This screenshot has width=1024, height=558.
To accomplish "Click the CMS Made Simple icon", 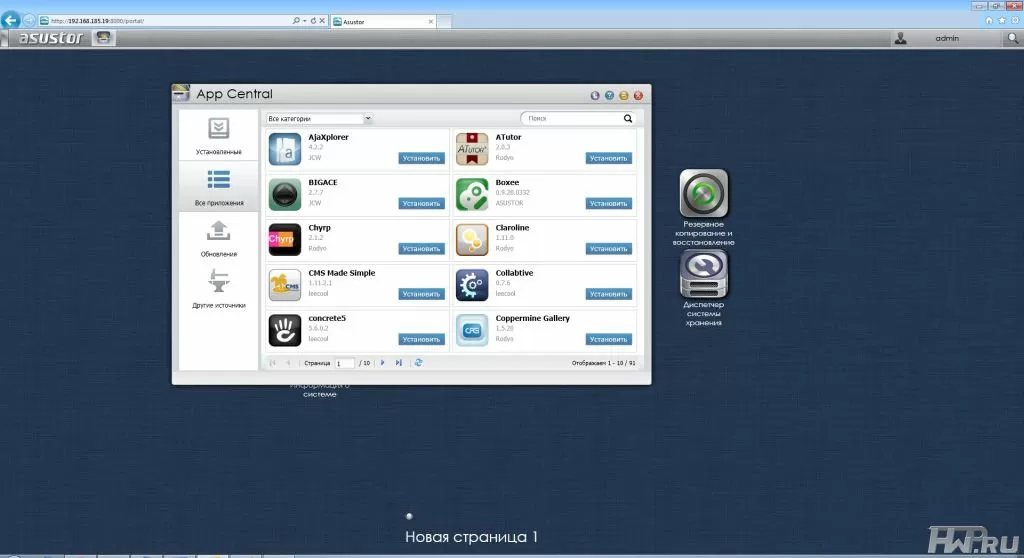I will (285, 285).
